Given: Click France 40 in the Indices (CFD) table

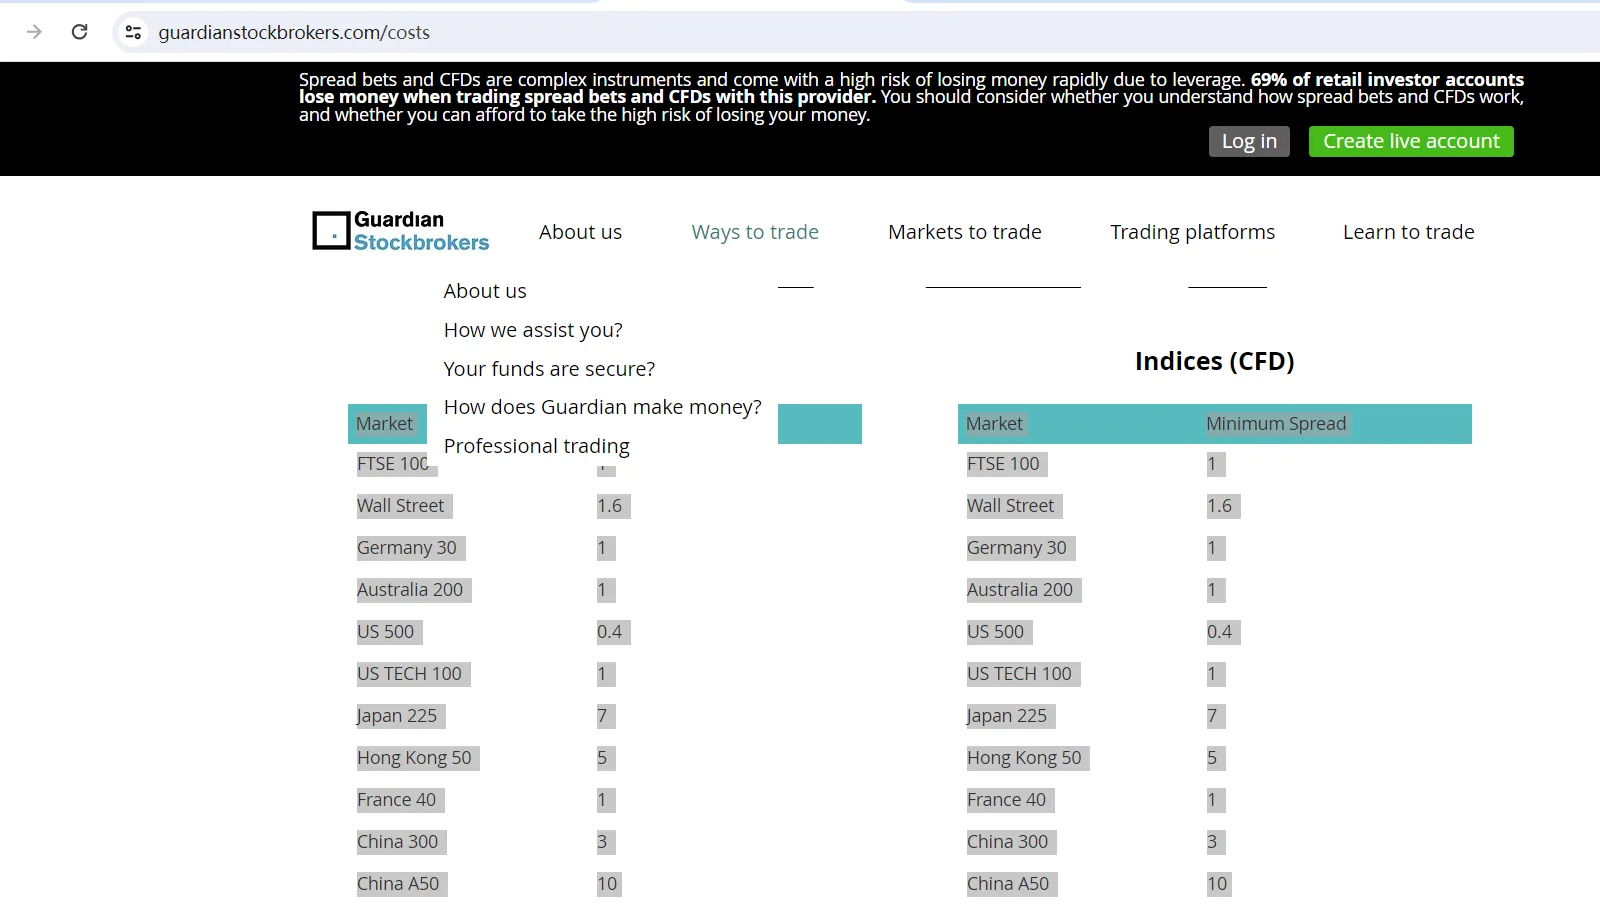Looking at the screenshot, I should 1006,800.
